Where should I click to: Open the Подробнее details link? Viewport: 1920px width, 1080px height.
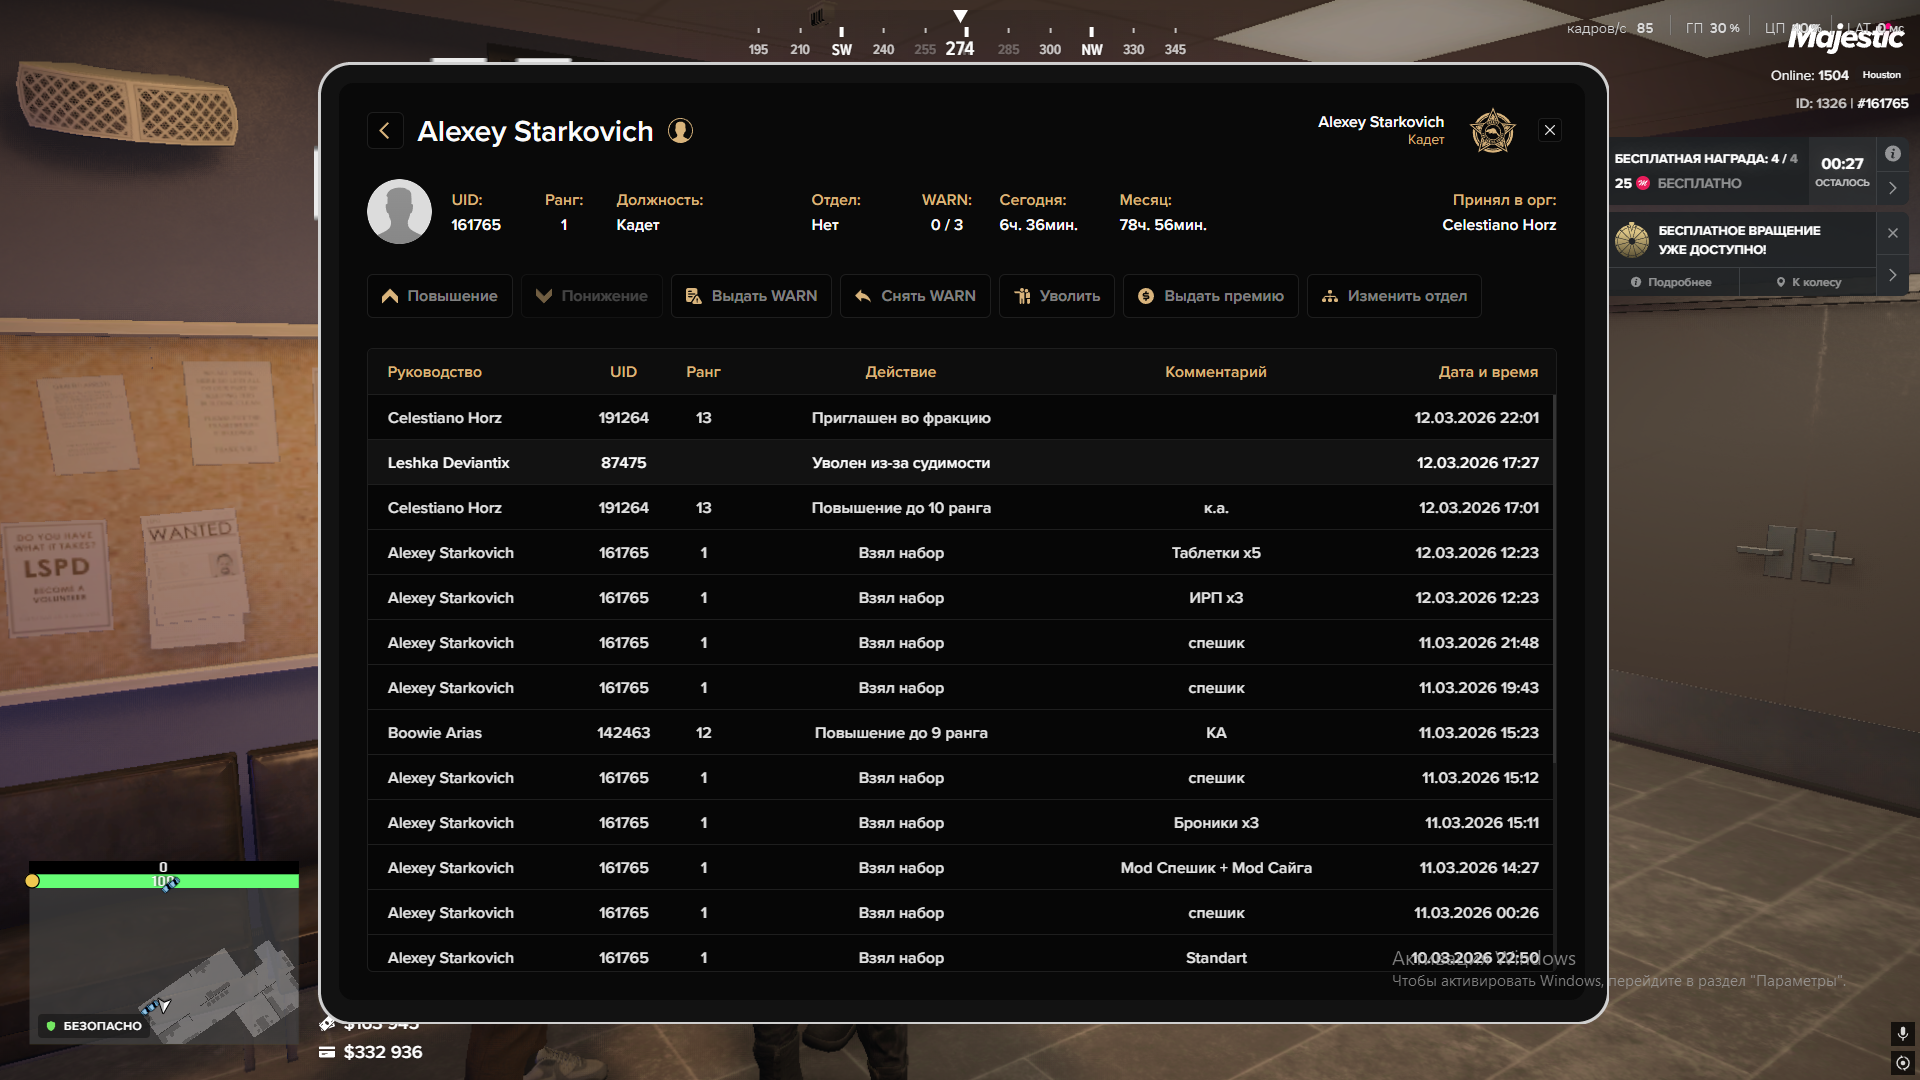point(1671,282)
